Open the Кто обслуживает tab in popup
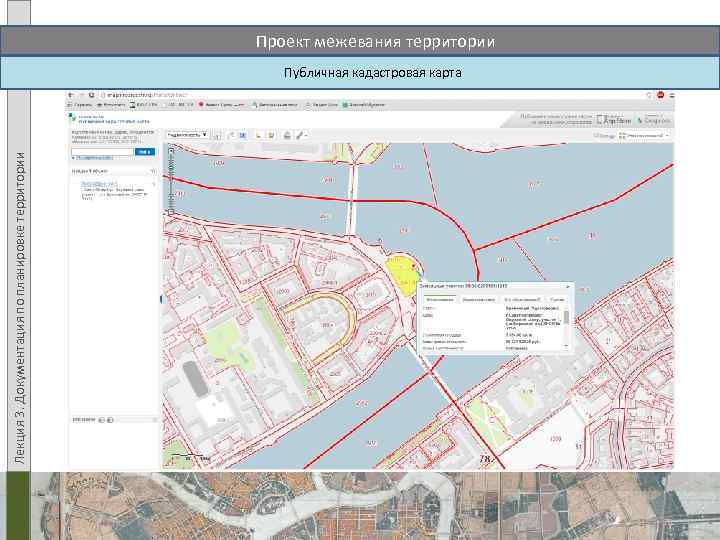Viewport: 720px width, 540px height. [x=523, y=299]
